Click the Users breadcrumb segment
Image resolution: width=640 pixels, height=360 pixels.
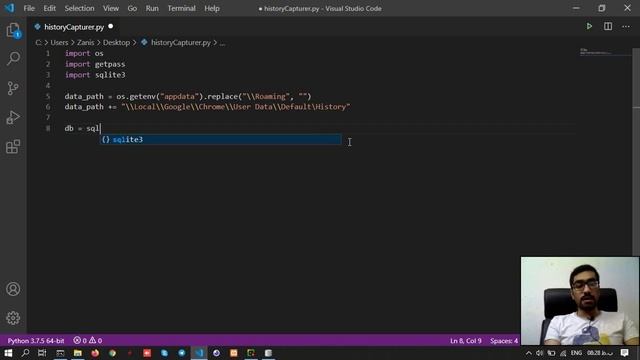59,42
